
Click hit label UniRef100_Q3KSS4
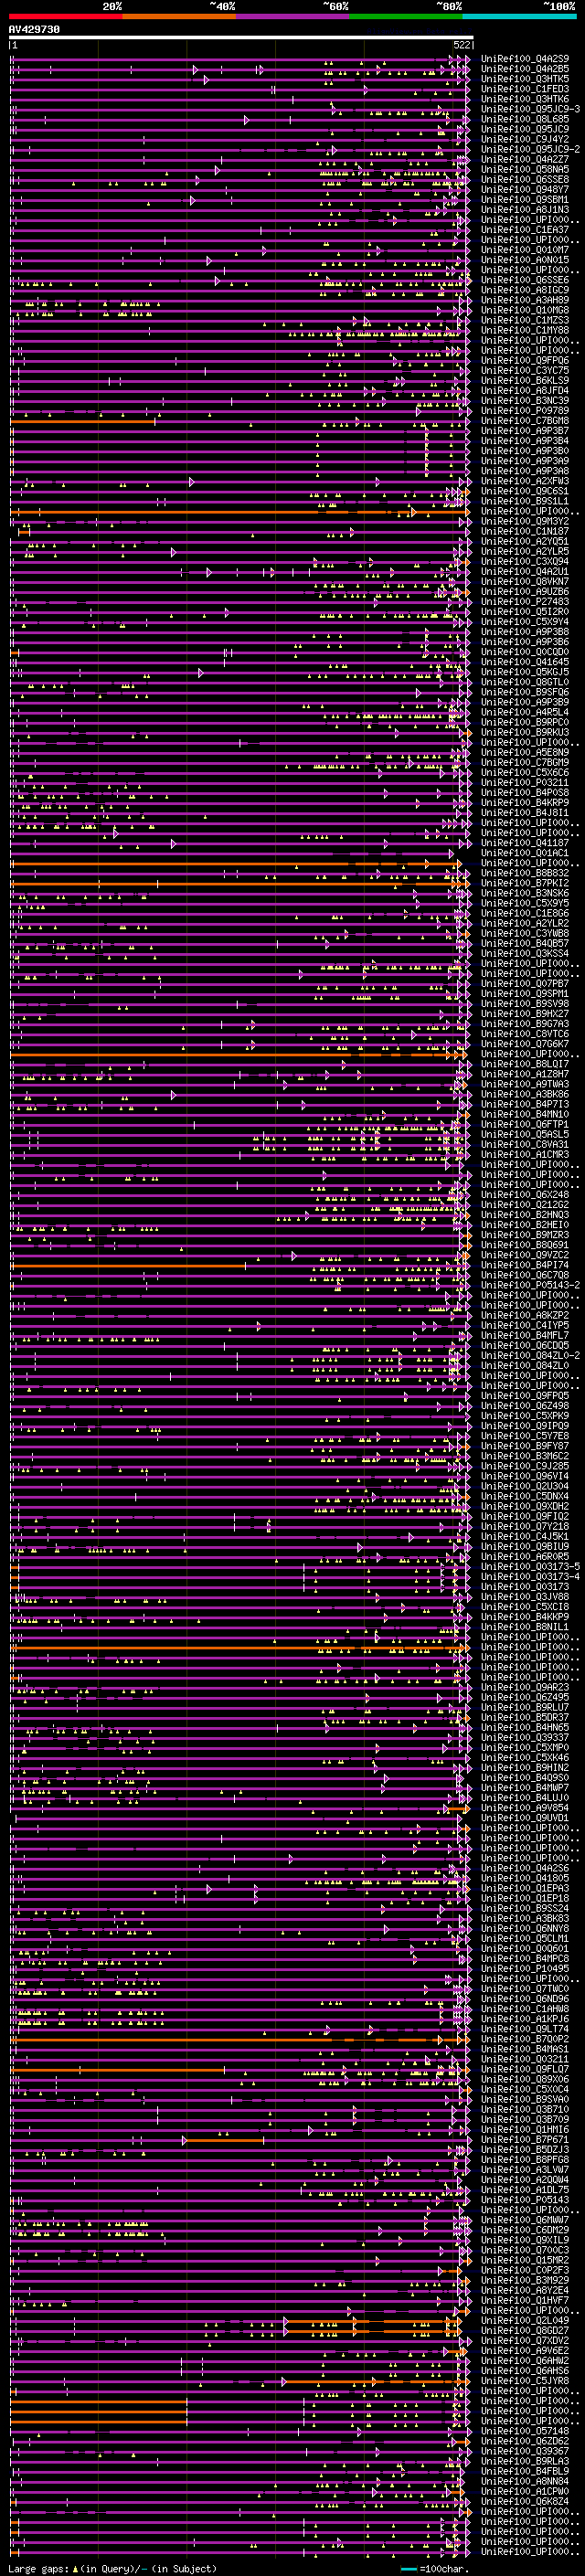[525, 953]
